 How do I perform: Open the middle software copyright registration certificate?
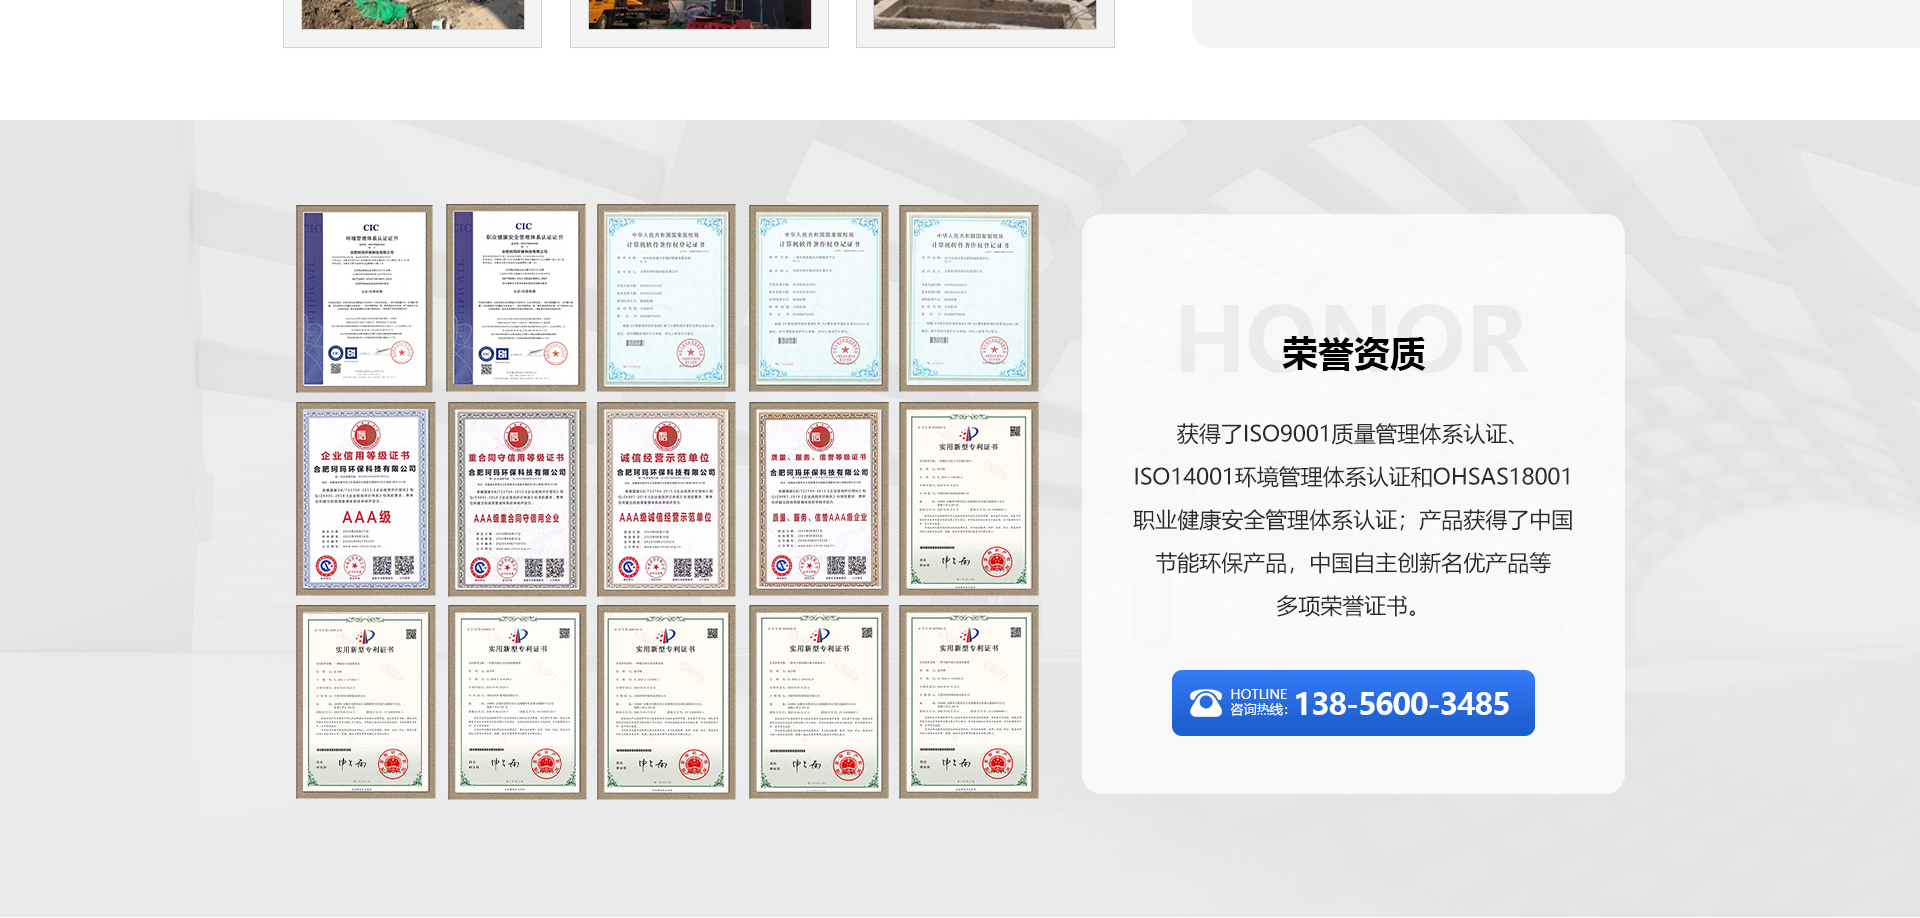coord(818,298)
